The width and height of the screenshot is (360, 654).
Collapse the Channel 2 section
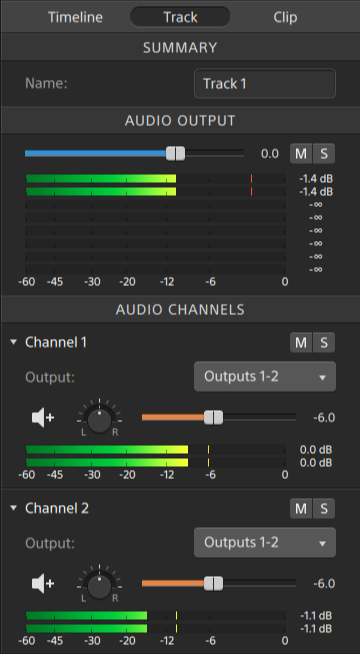(x=14, y=508)
